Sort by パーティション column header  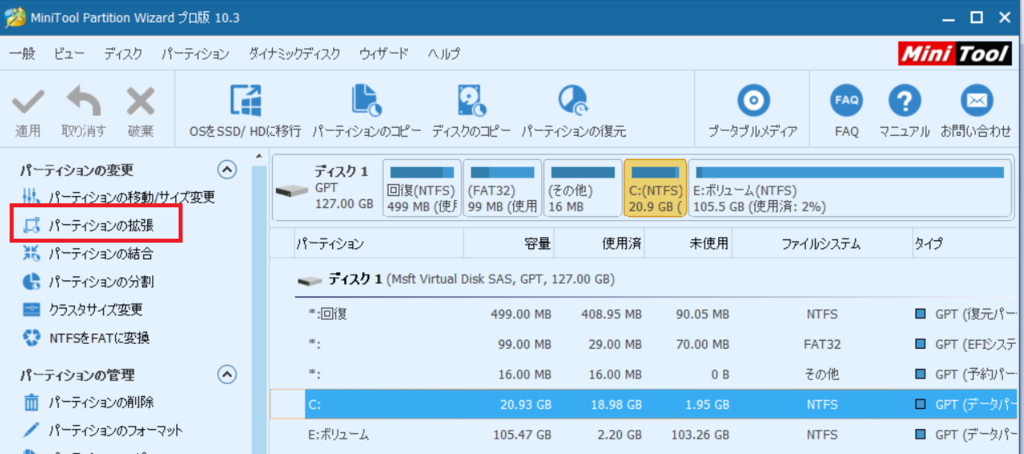(379, 244)
